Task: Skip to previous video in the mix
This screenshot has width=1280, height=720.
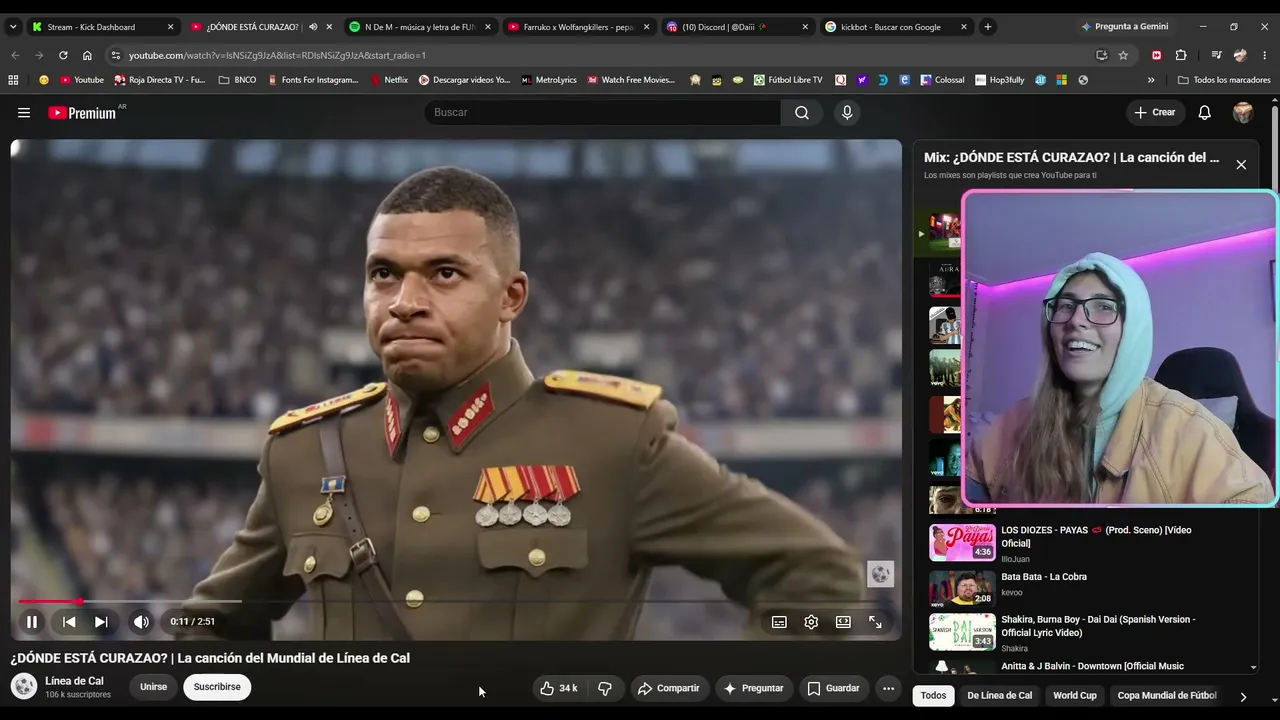Action: (69, 622)
